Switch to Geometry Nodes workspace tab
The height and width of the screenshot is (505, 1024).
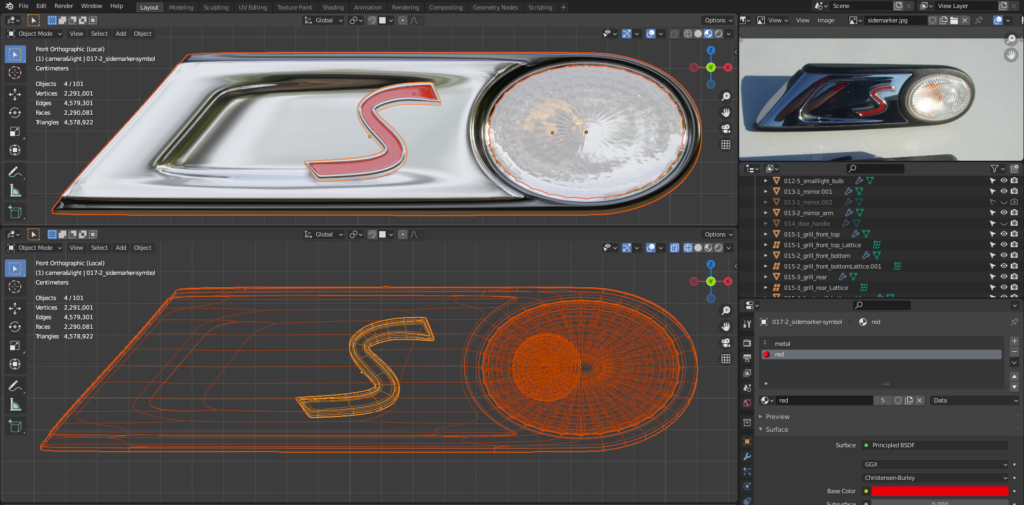(494, 7)
